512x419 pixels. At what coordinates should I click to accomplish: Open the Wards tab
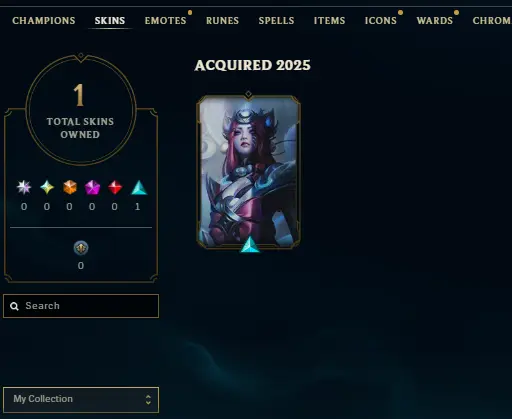coord(435,21)
